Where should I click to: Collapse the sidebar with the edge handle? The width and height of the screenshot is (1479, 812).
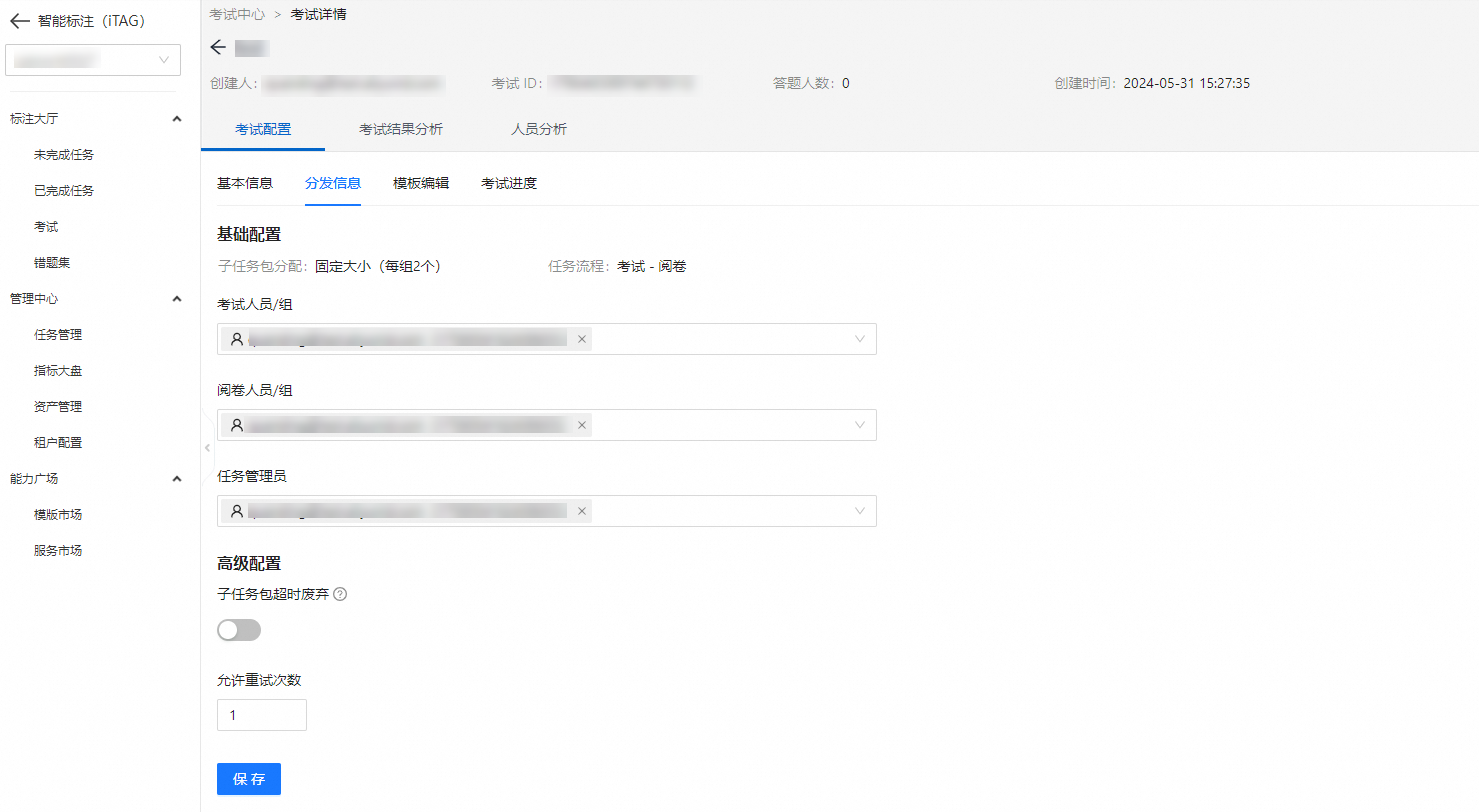point(206,447)
